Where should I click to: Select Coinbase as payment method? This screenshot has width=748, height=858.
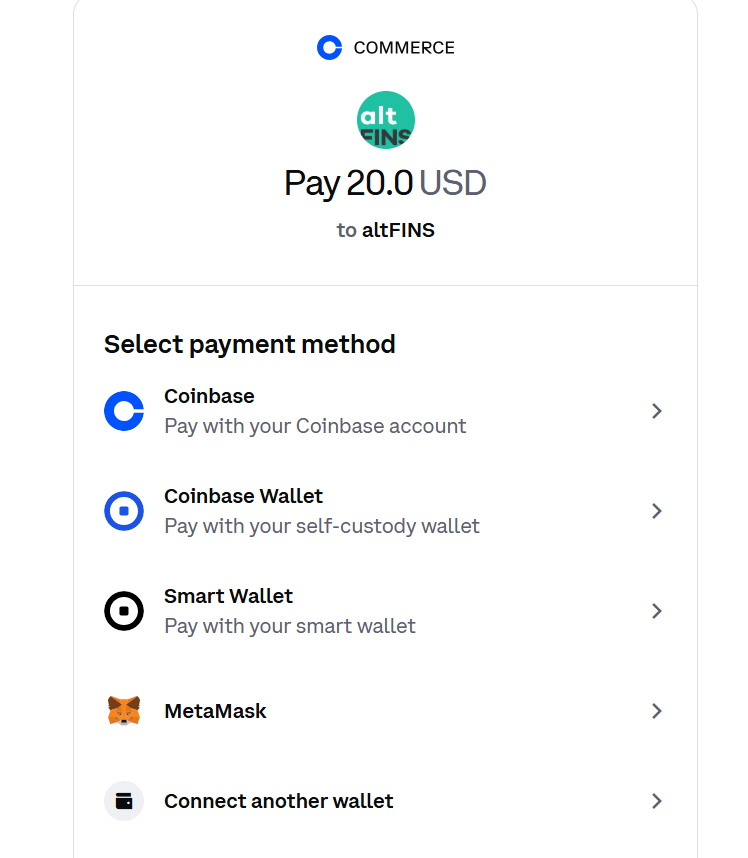coord(209,396)
